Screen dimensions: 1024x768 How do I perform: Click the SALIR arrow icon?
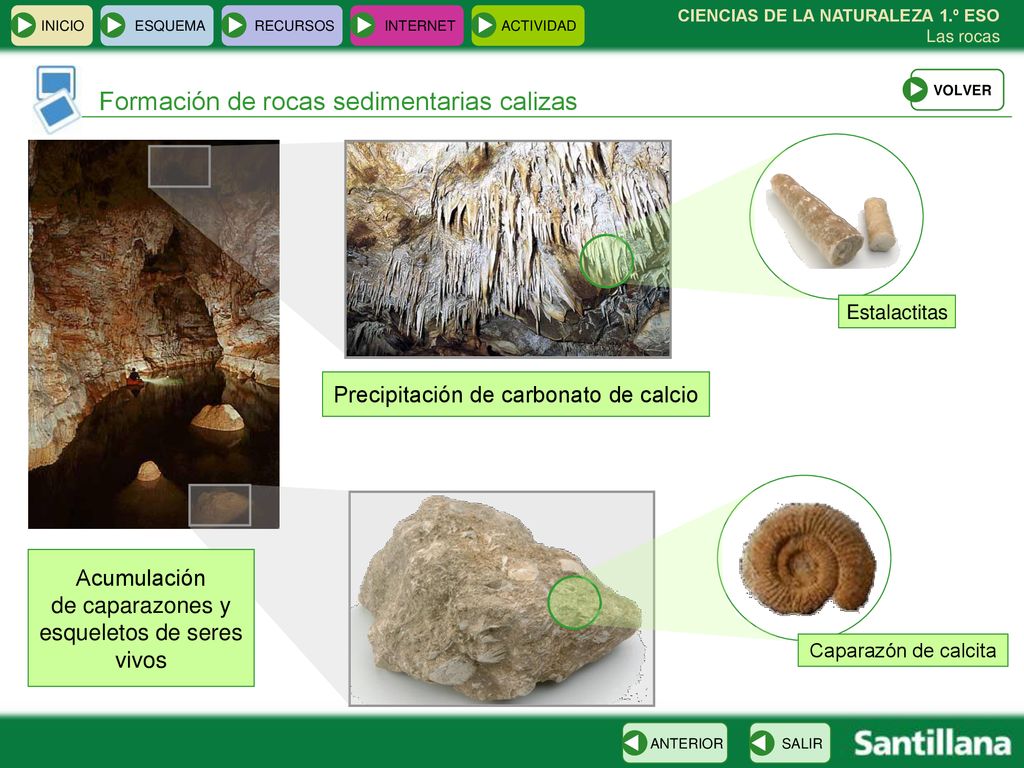click(x=762, y=743)
